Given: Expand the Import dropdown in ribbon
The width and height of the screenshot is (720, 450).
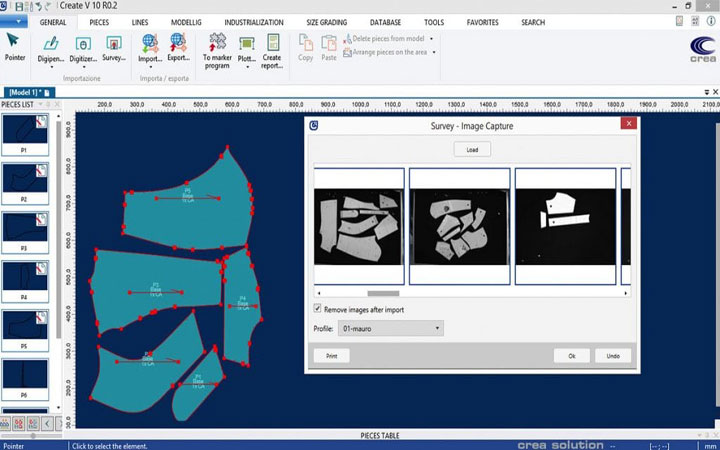Looking at the screenshot, I should [149, 67].
